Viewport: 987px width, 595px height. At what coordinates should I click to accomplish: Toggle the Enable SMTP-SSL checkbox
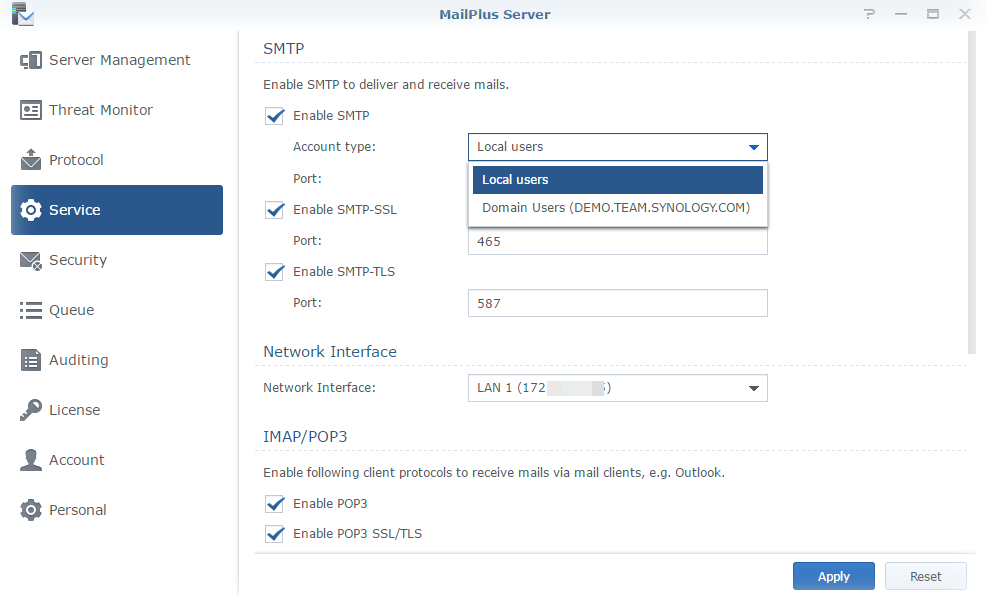tap(274, 210)
